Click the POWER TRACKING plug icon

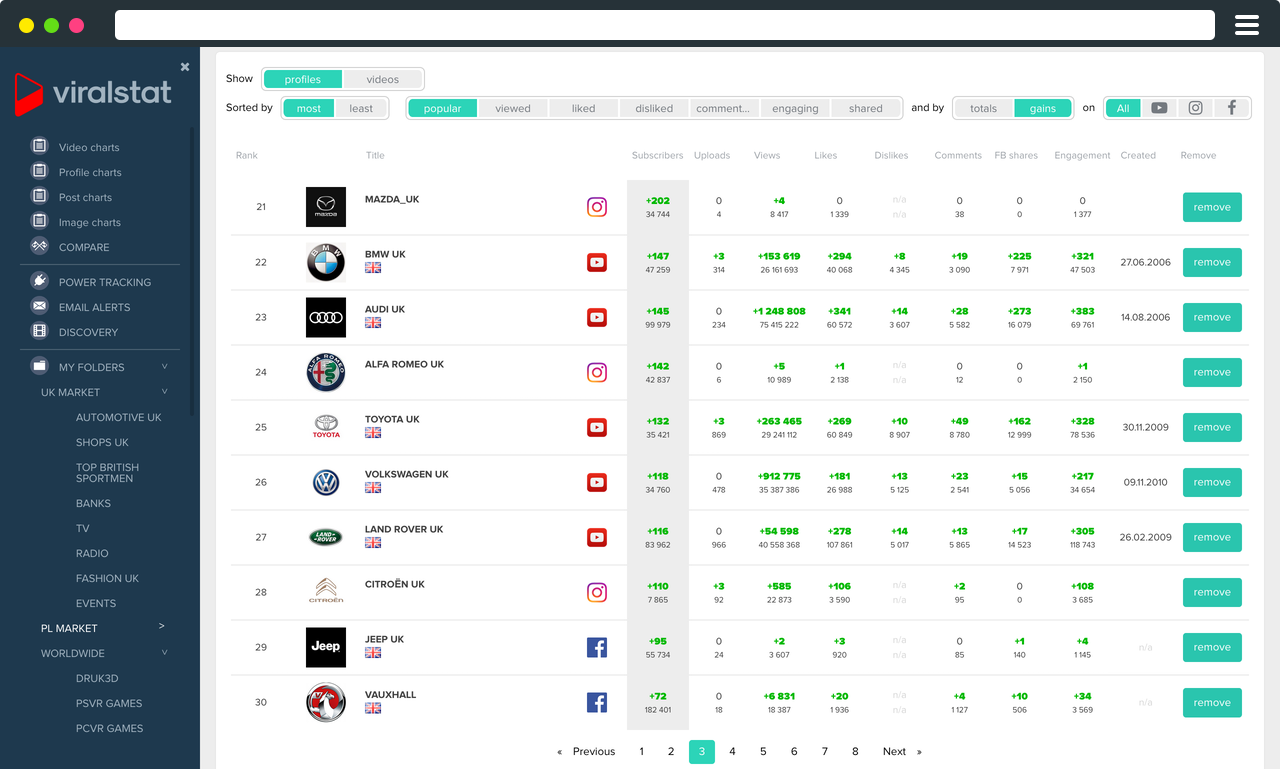click(x=40, y=281)
